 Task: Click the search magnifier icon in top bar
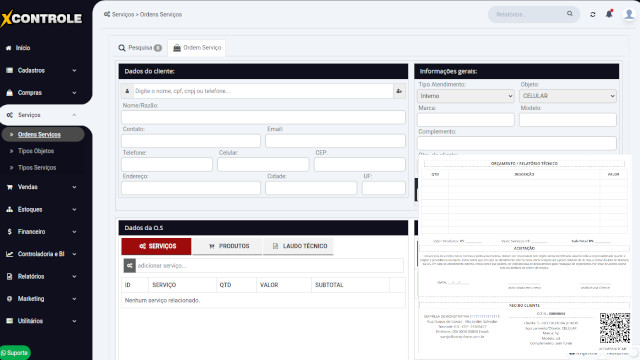[x=570, y=14]
